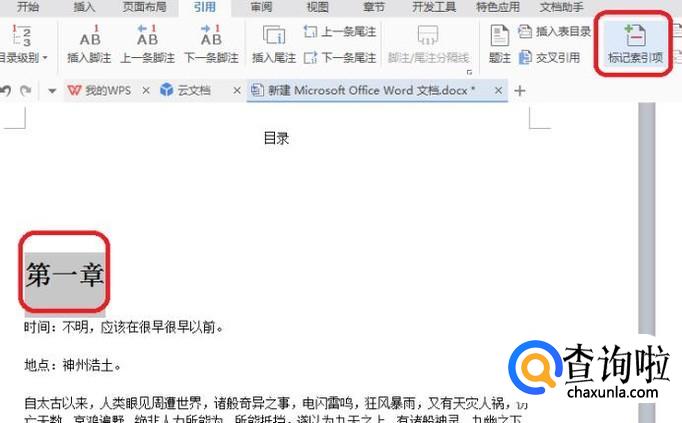Undo the last action
Screen dimensions: 682x423
click(5, 90)
